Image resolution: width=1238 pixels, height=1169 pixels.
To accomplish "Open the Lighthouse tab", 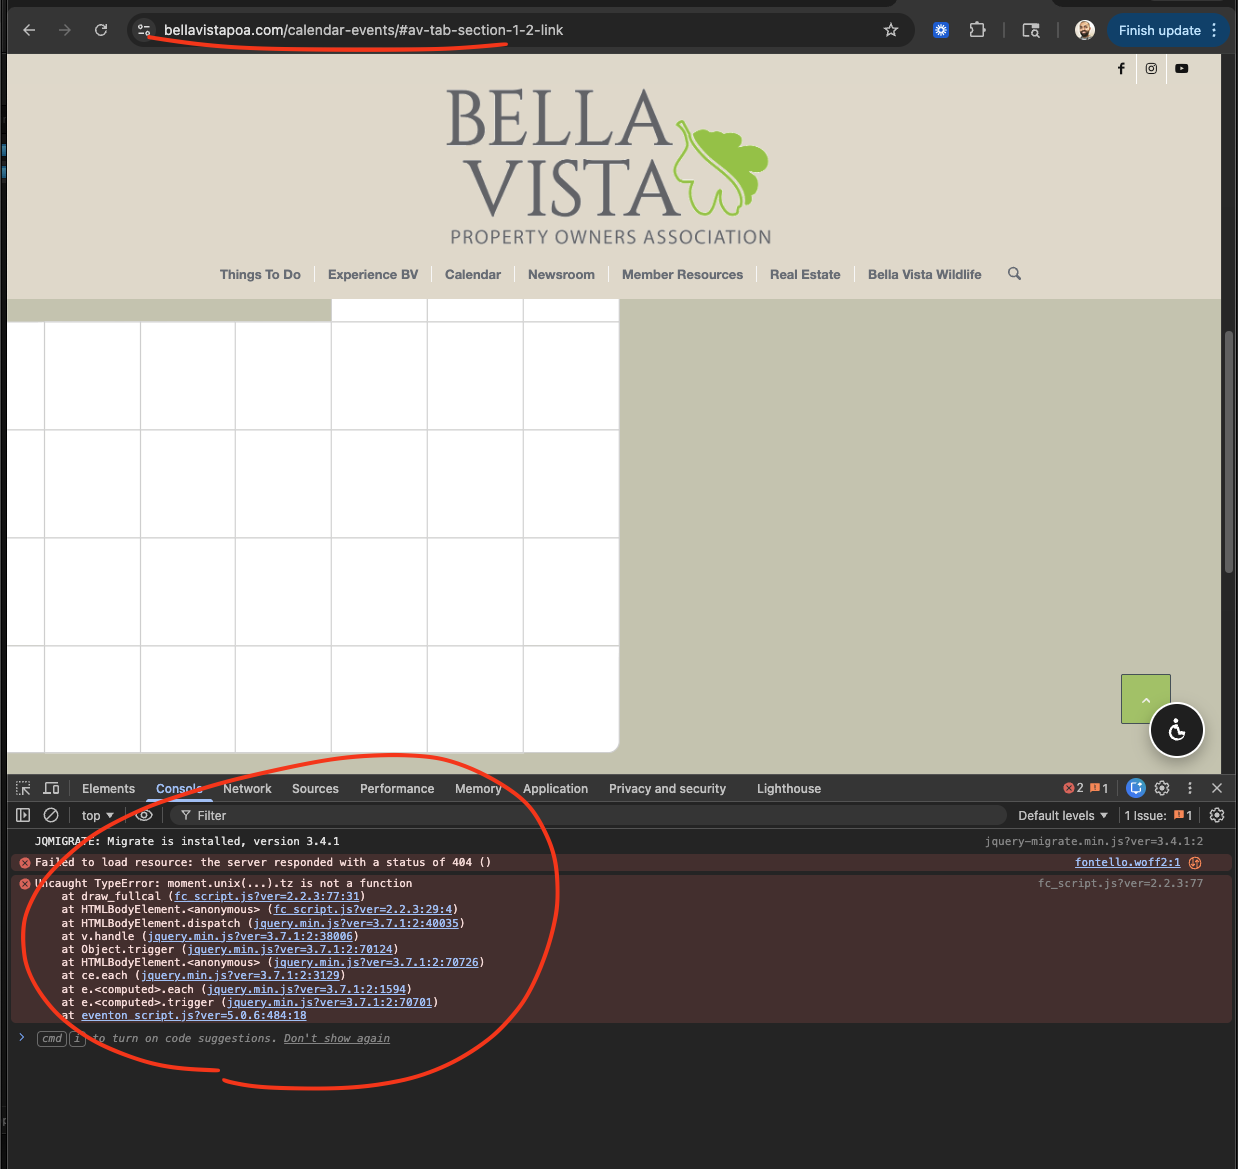I will [x=788, y=789].
